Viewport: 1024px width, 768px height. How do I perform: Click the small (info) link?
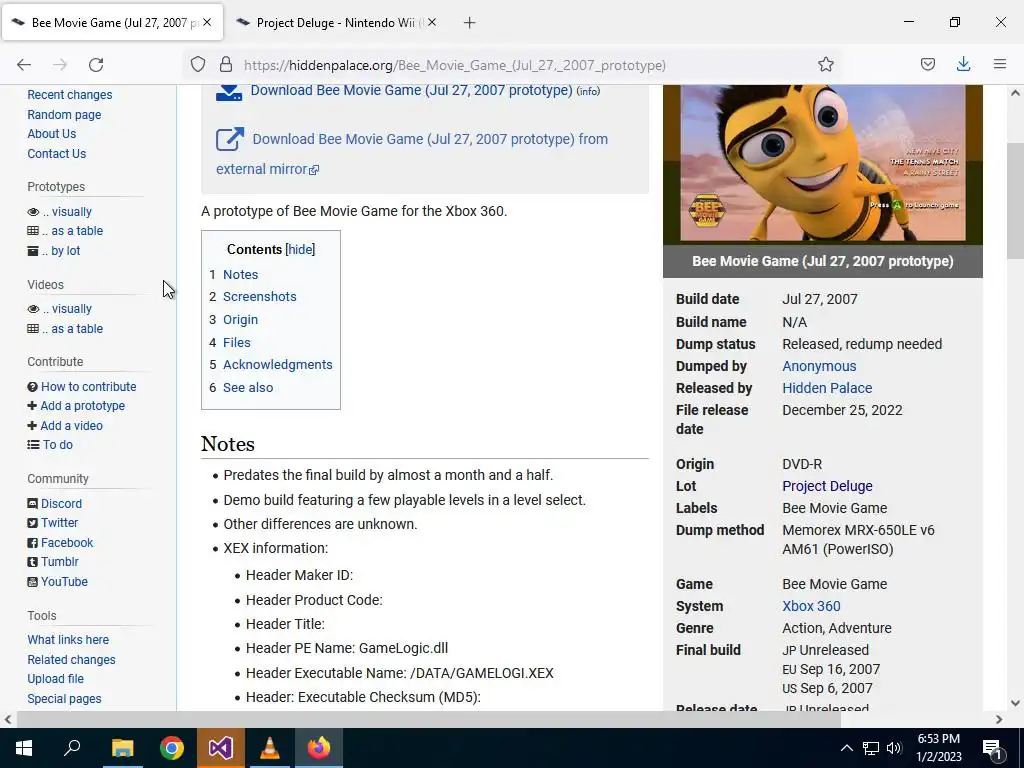click(x=588, y=91)
